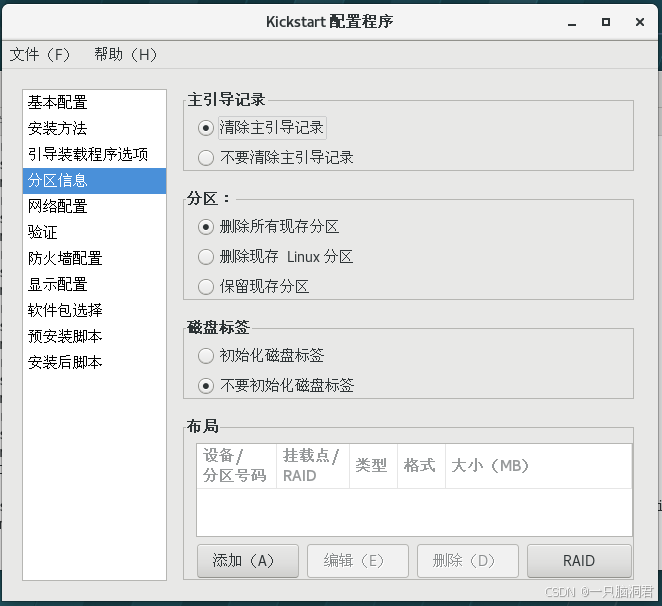Select 初始化磁盘标签 radio button
Image resolution: width=662 pixels, height=606 pixels.
pyautogui.click(x=206, y=356)
